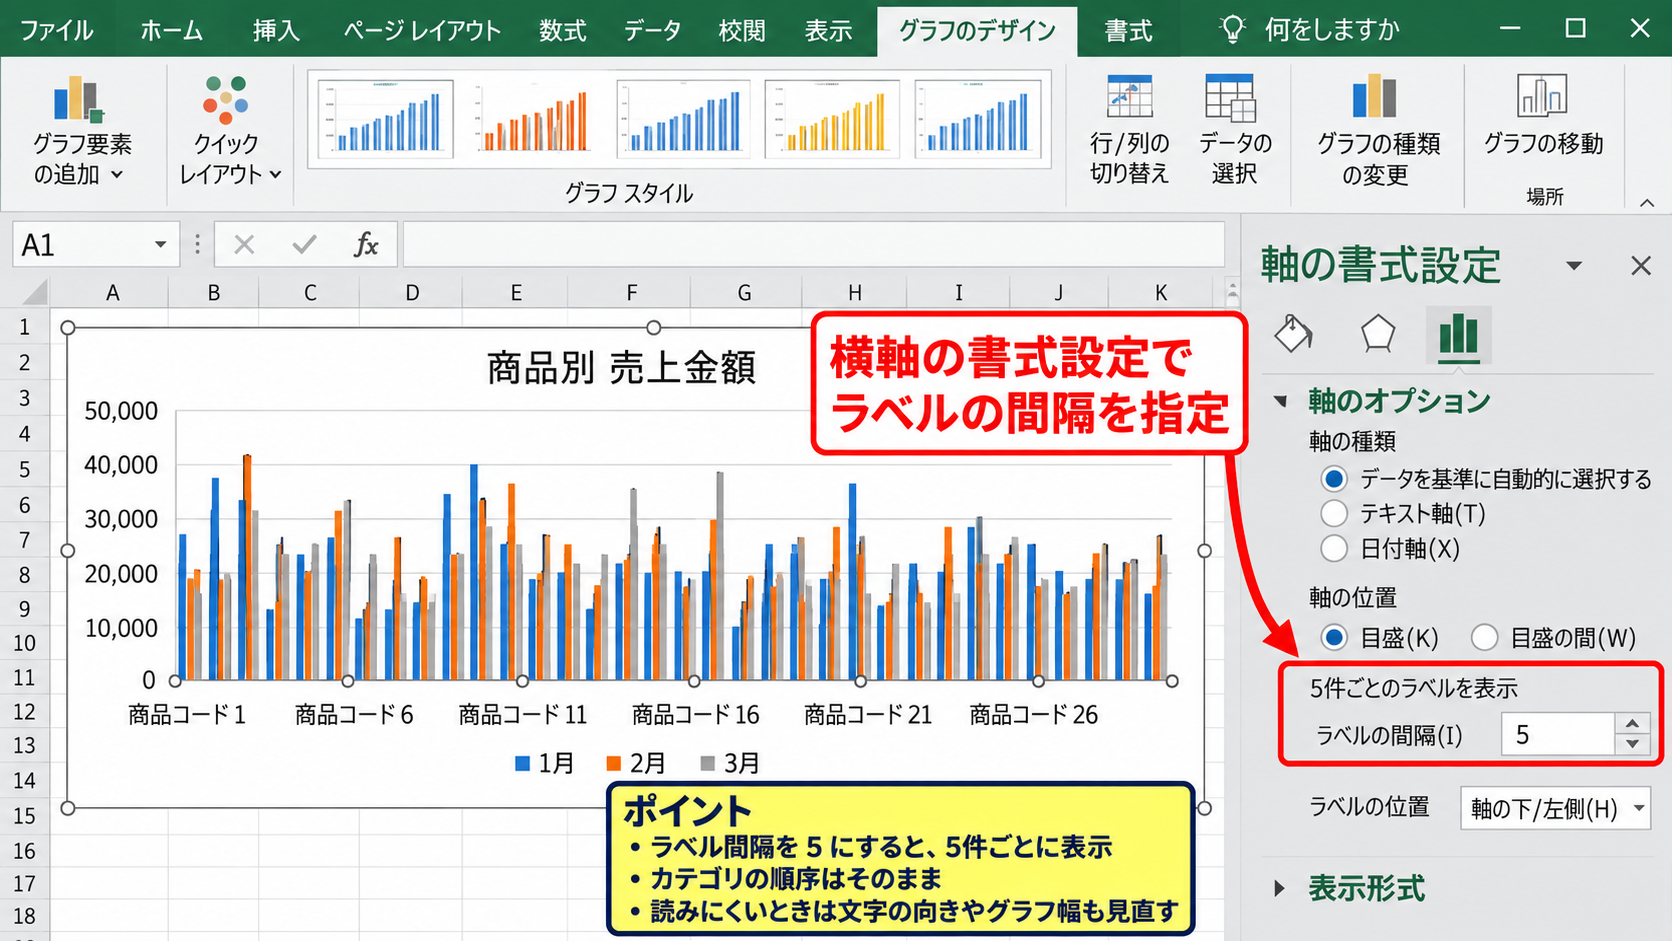Open the fill and line paint bucket tab

(1294, 334)
